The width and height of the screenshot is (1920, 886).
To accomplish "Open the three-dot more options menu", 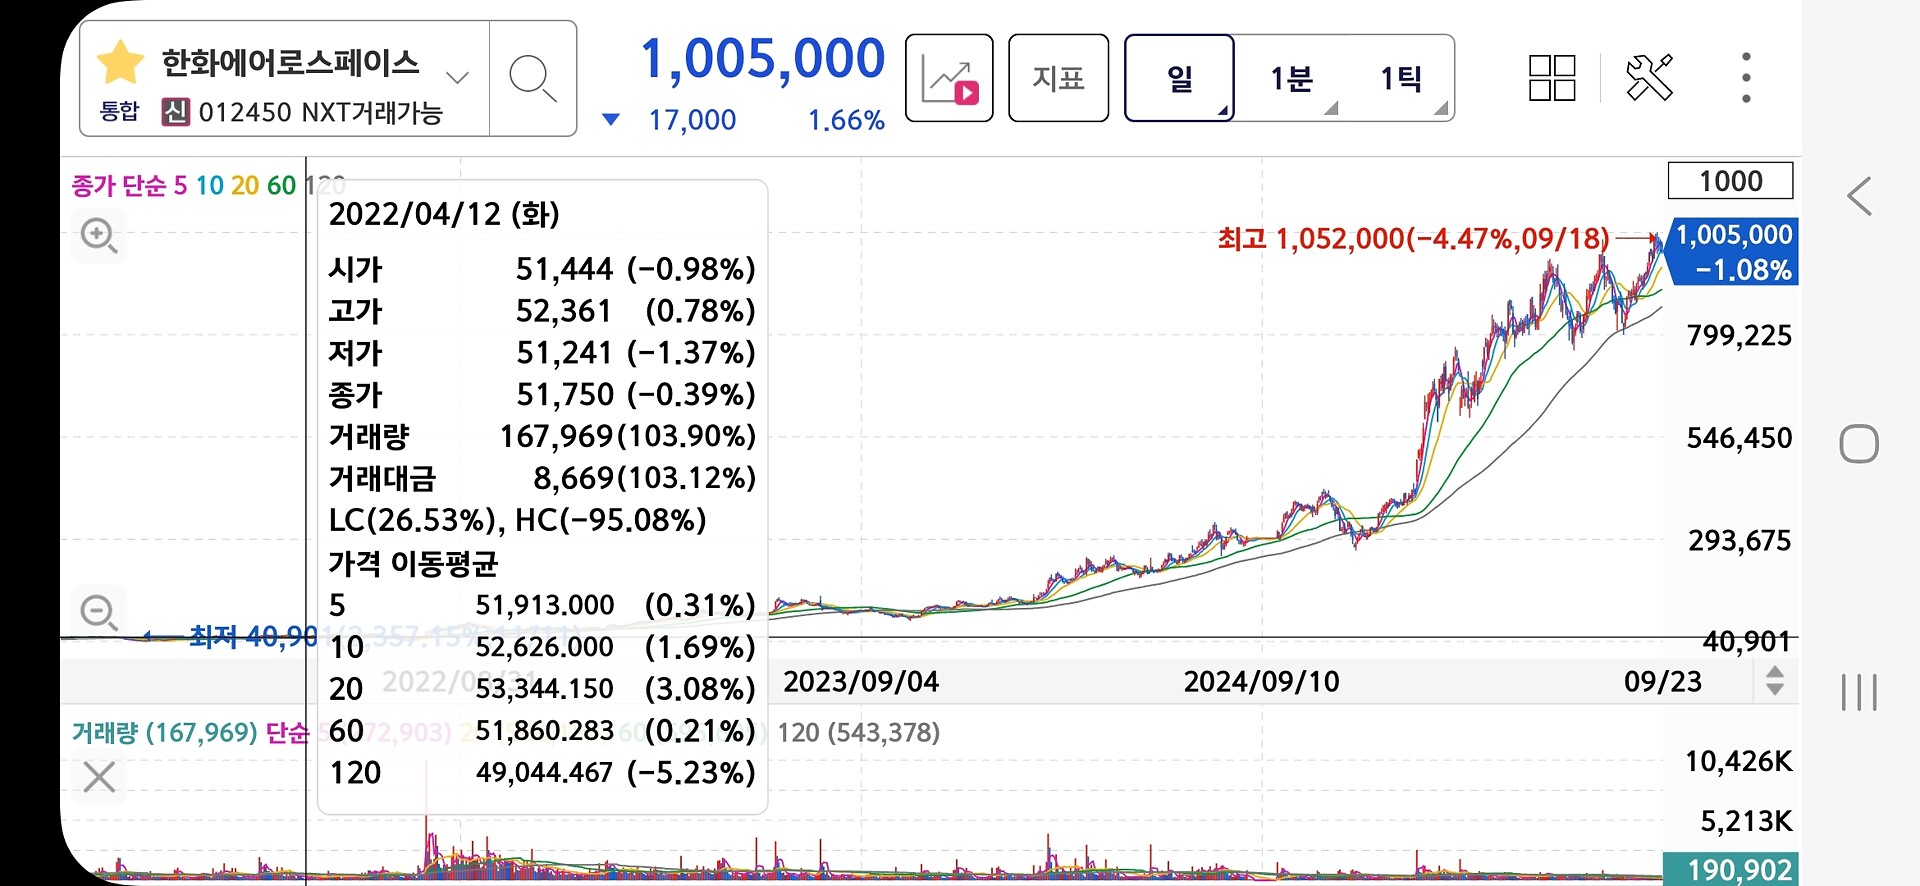I will (1746, 77).
